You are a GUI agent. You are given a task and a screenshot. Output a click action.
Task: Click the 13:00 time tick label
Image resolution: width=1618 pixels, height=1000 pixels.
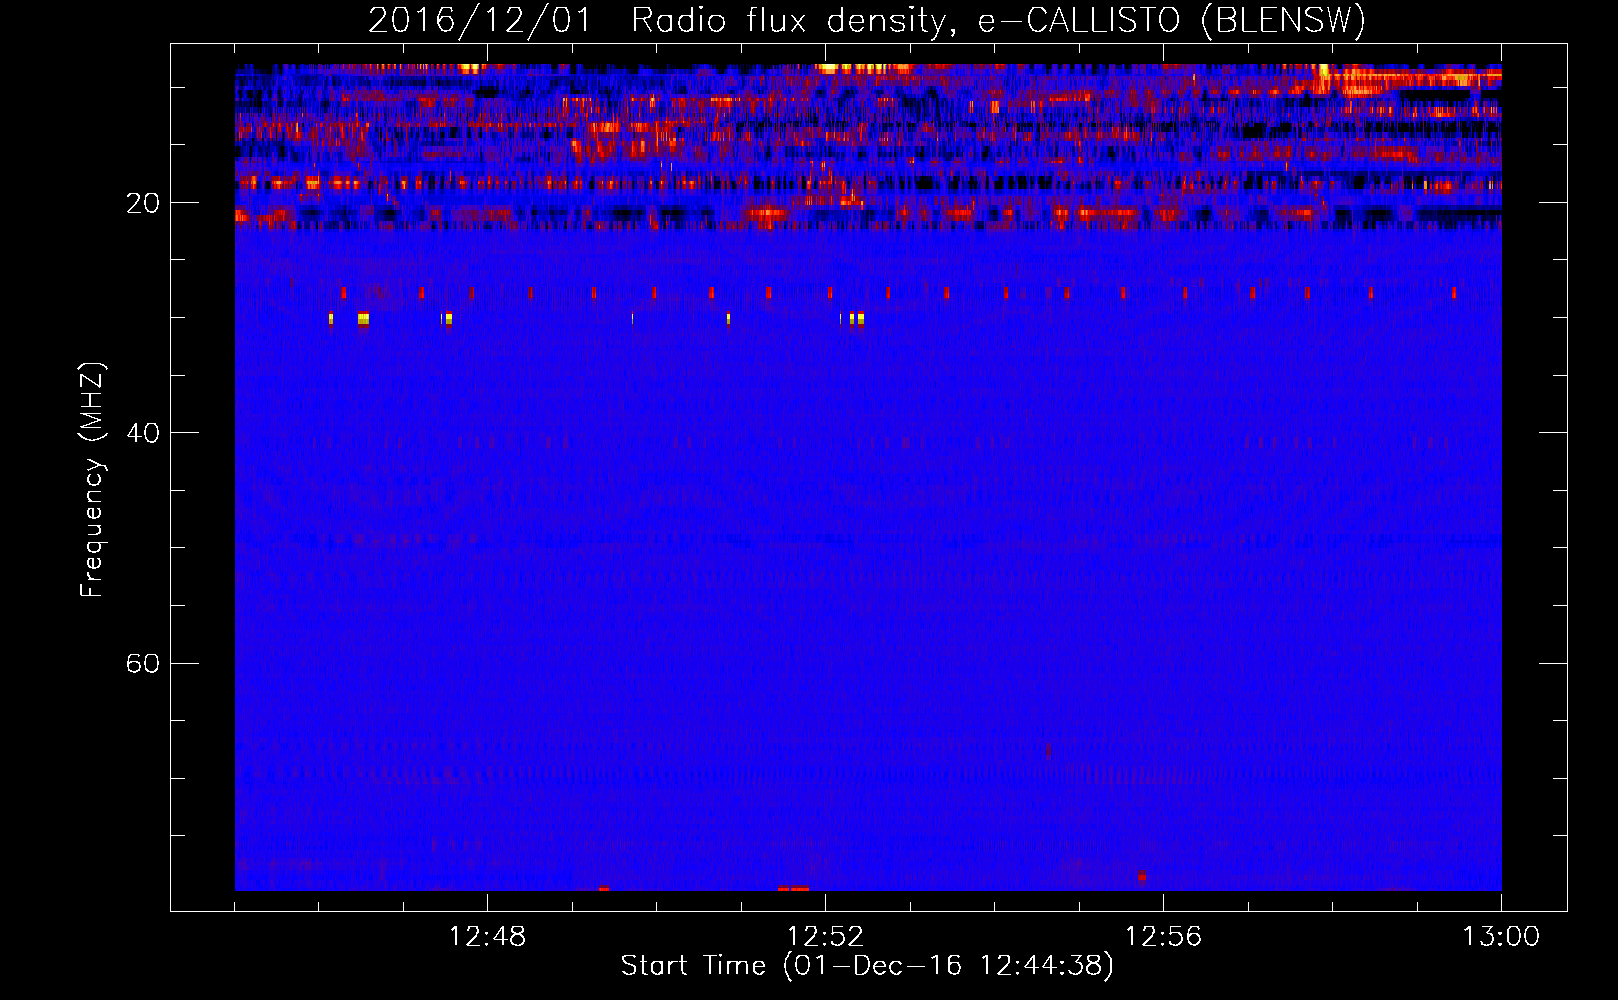point(1501,937)
